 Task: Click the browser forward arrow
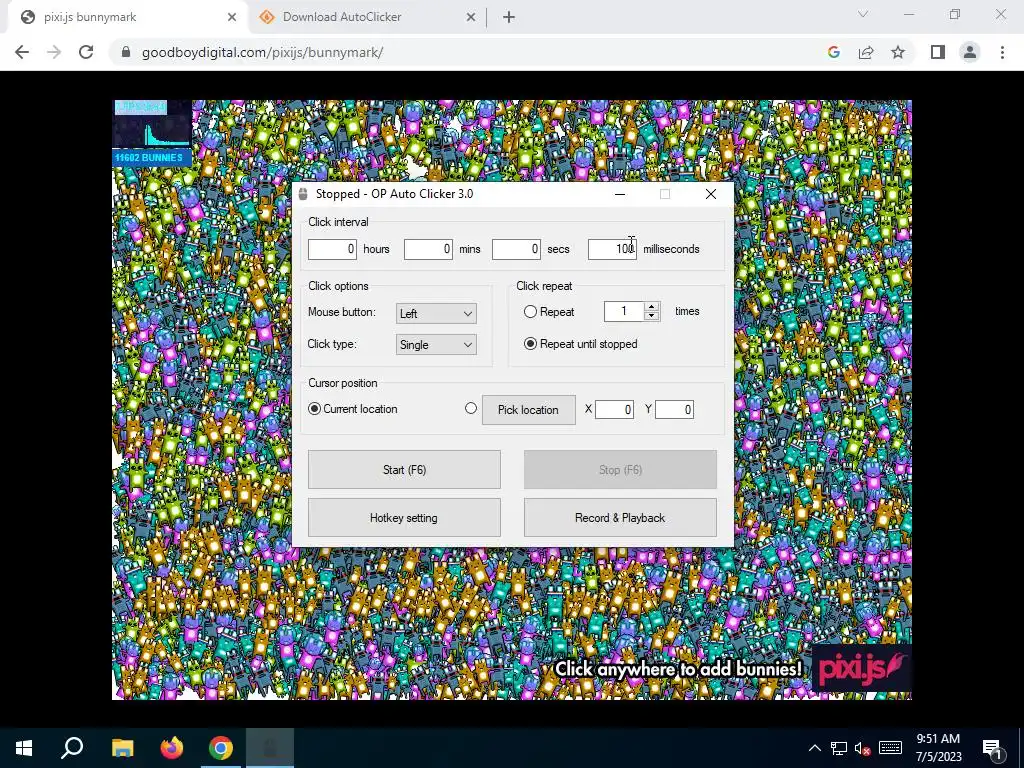[54, 52]
